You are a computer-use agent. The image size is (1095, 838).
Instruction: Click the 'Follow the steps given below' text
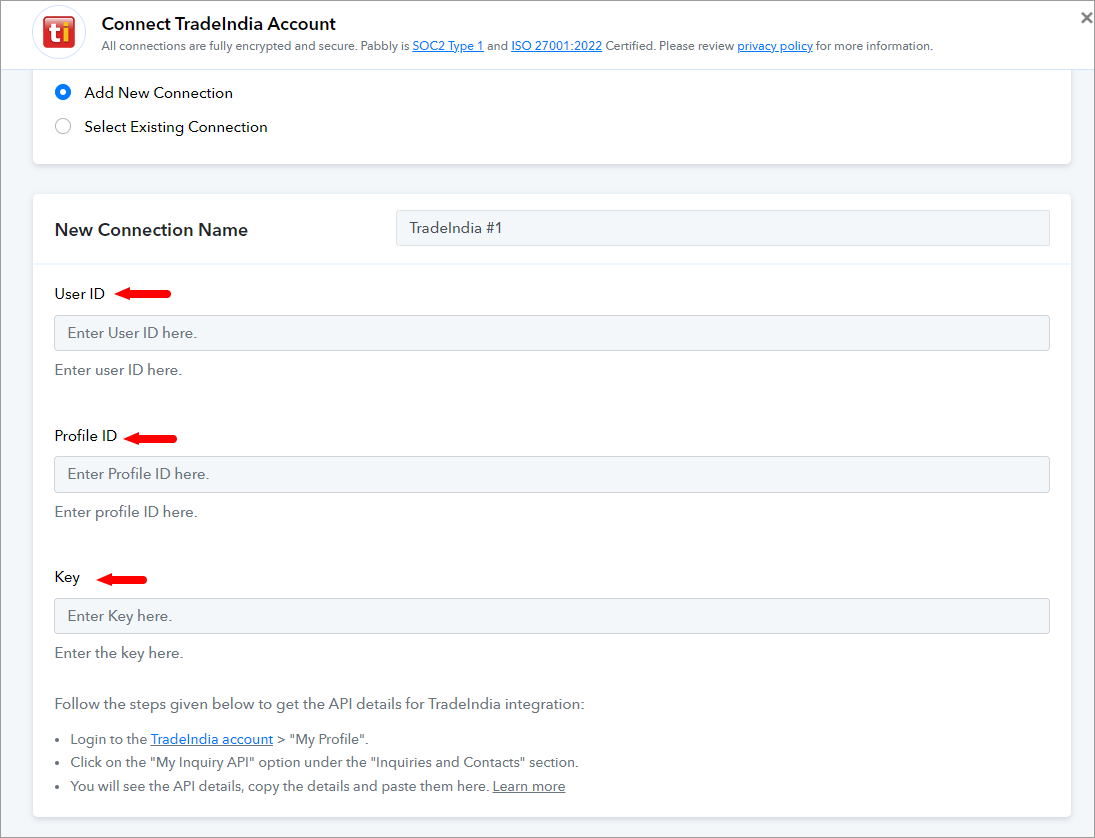[x=319, y=704]
